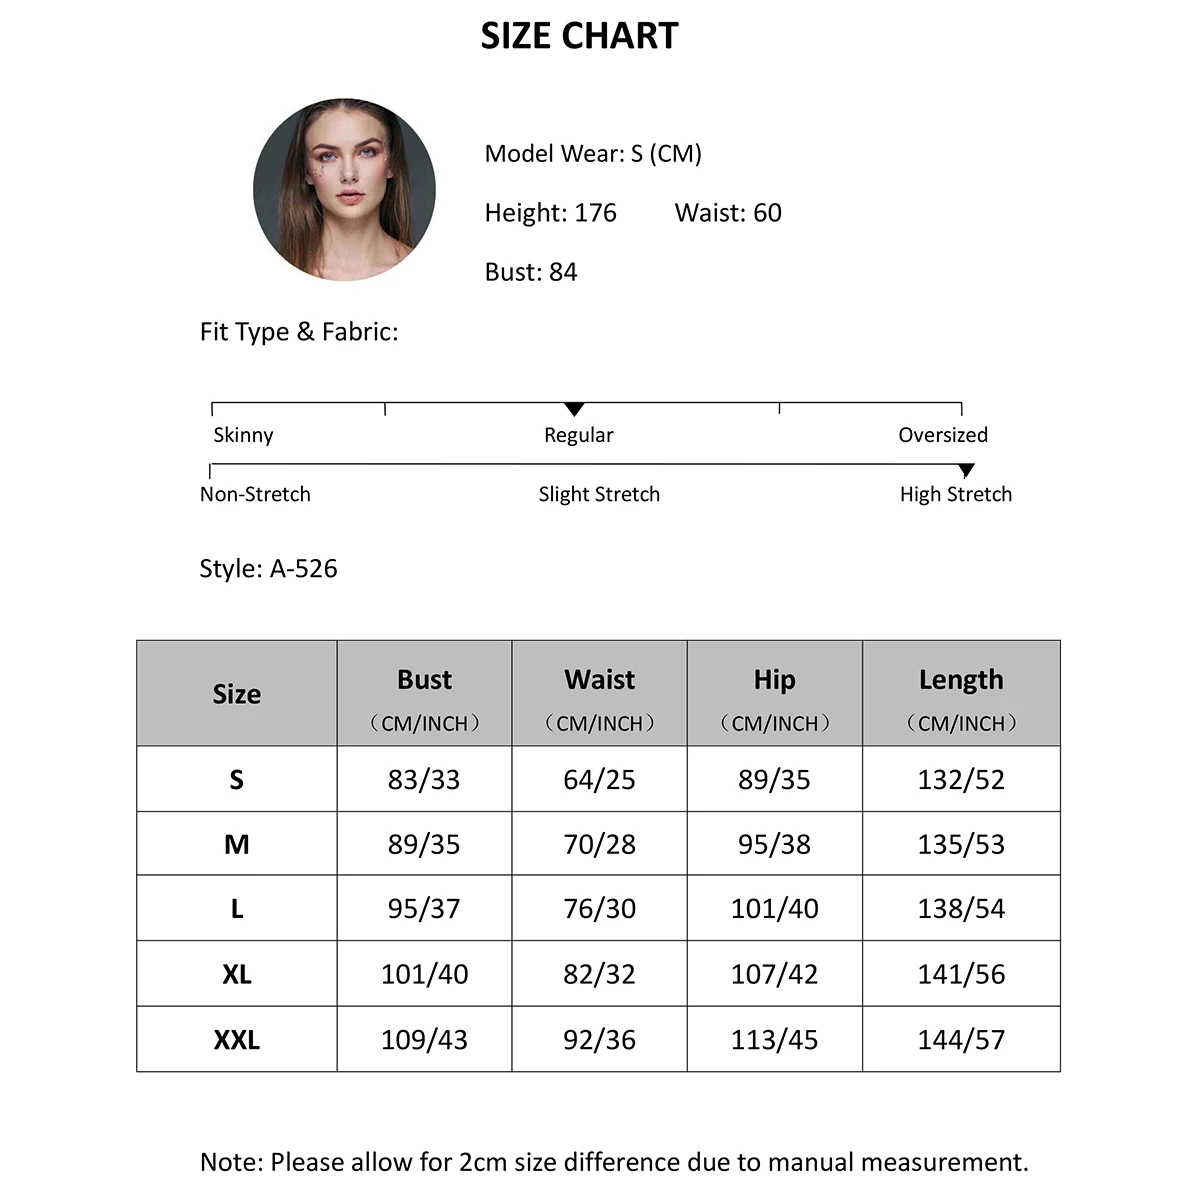Click the Regular fit triangle marker
1200x1200 pixels.
click(574, 409)
